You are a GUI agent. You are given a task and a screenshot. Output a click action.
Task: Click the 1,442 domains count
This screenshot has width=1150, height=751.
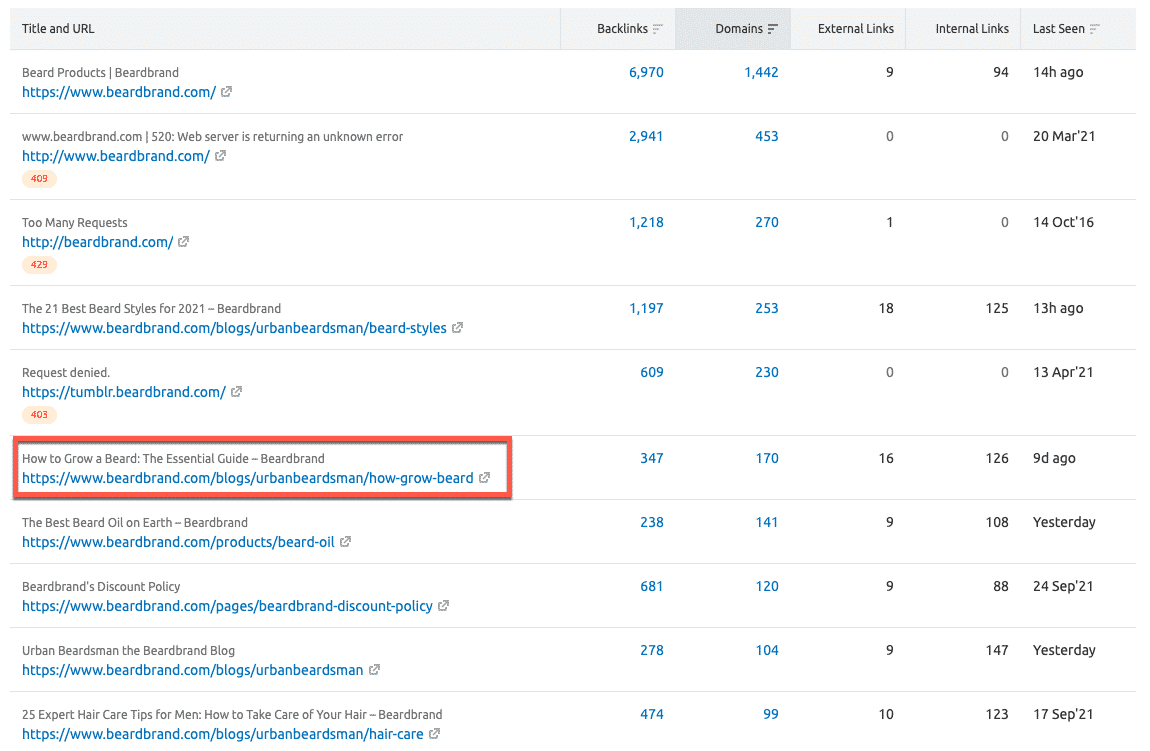pyautogui.click(x=761, y=72)
